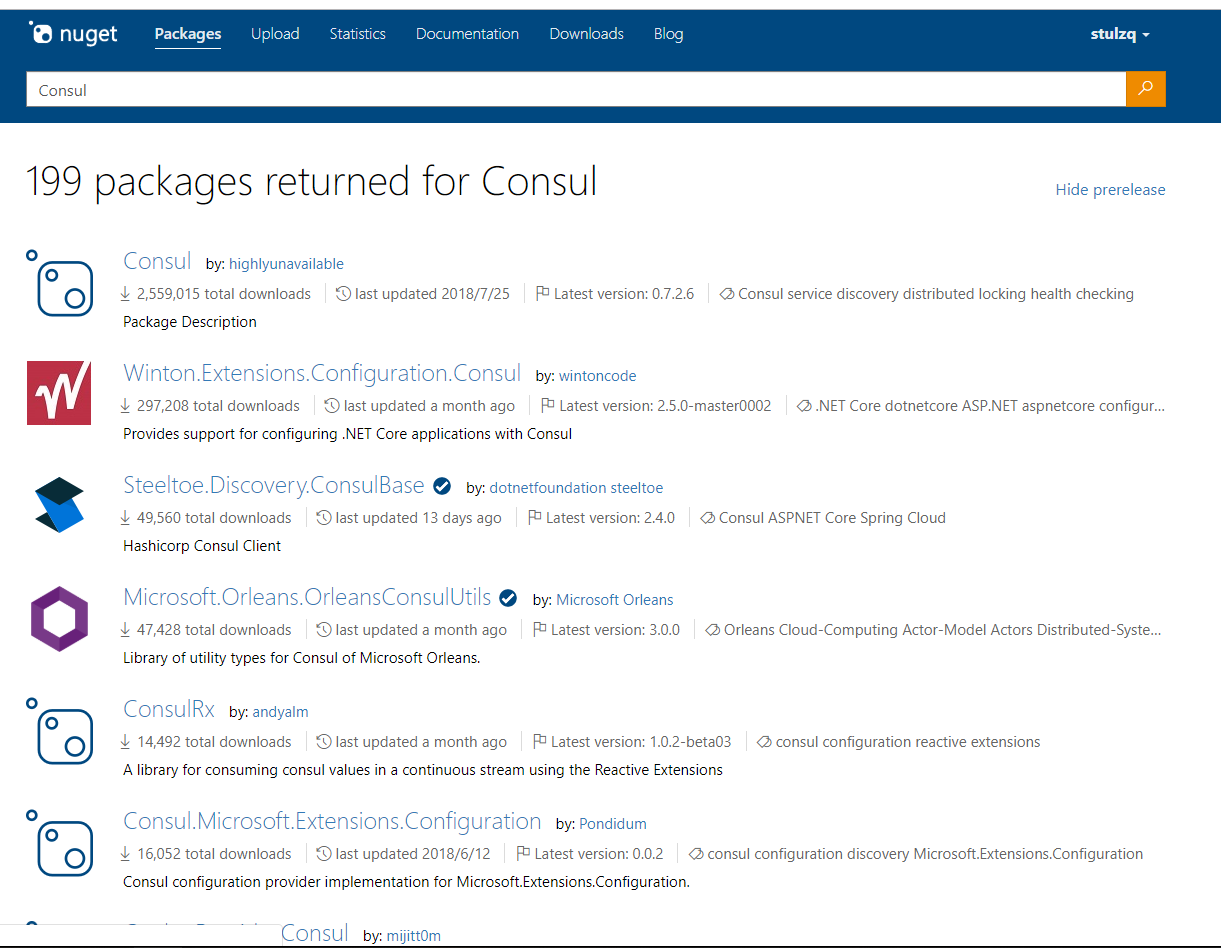Screen dimensions: 1221x948
Task: Open the stulzq account dropdown
Action: [x=1120, y=34]
